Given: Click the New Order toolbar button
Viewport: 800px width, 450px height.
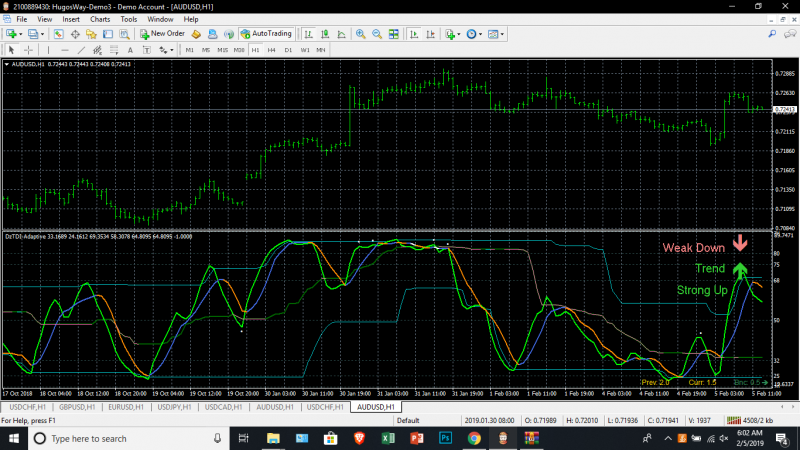Looking at the screenshot, I should (x=162, y=34).
